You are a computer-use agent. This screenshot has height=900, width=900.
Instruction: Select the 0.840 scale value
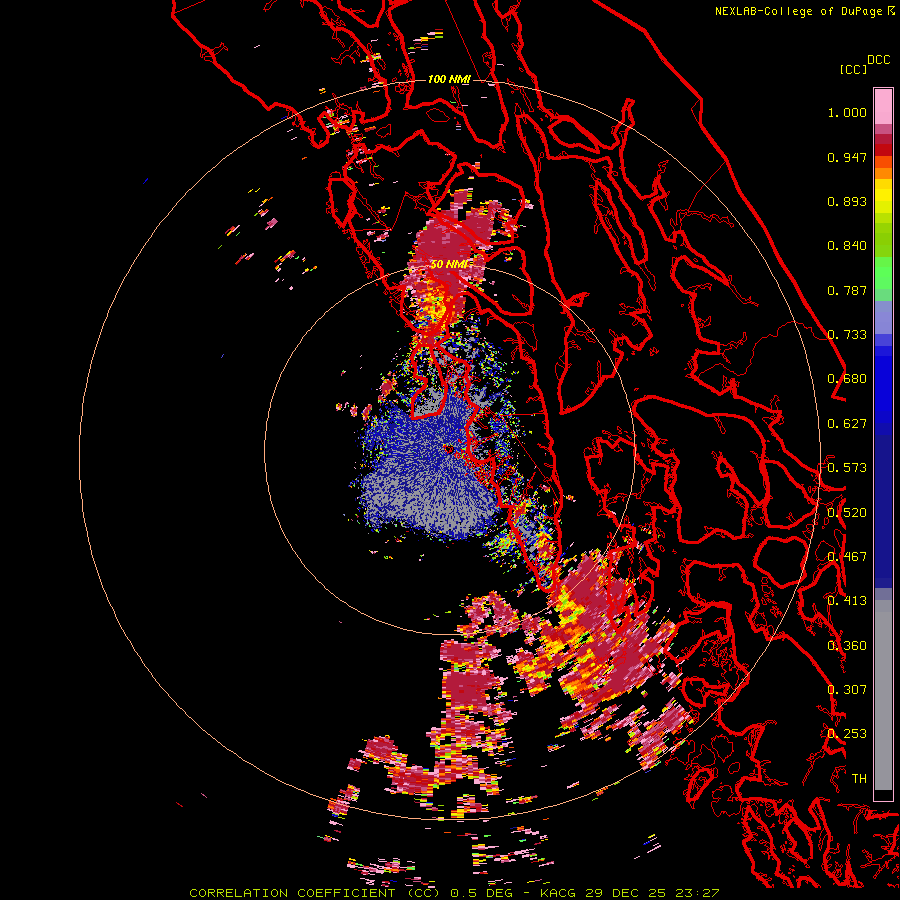click(x=847, y=246)
